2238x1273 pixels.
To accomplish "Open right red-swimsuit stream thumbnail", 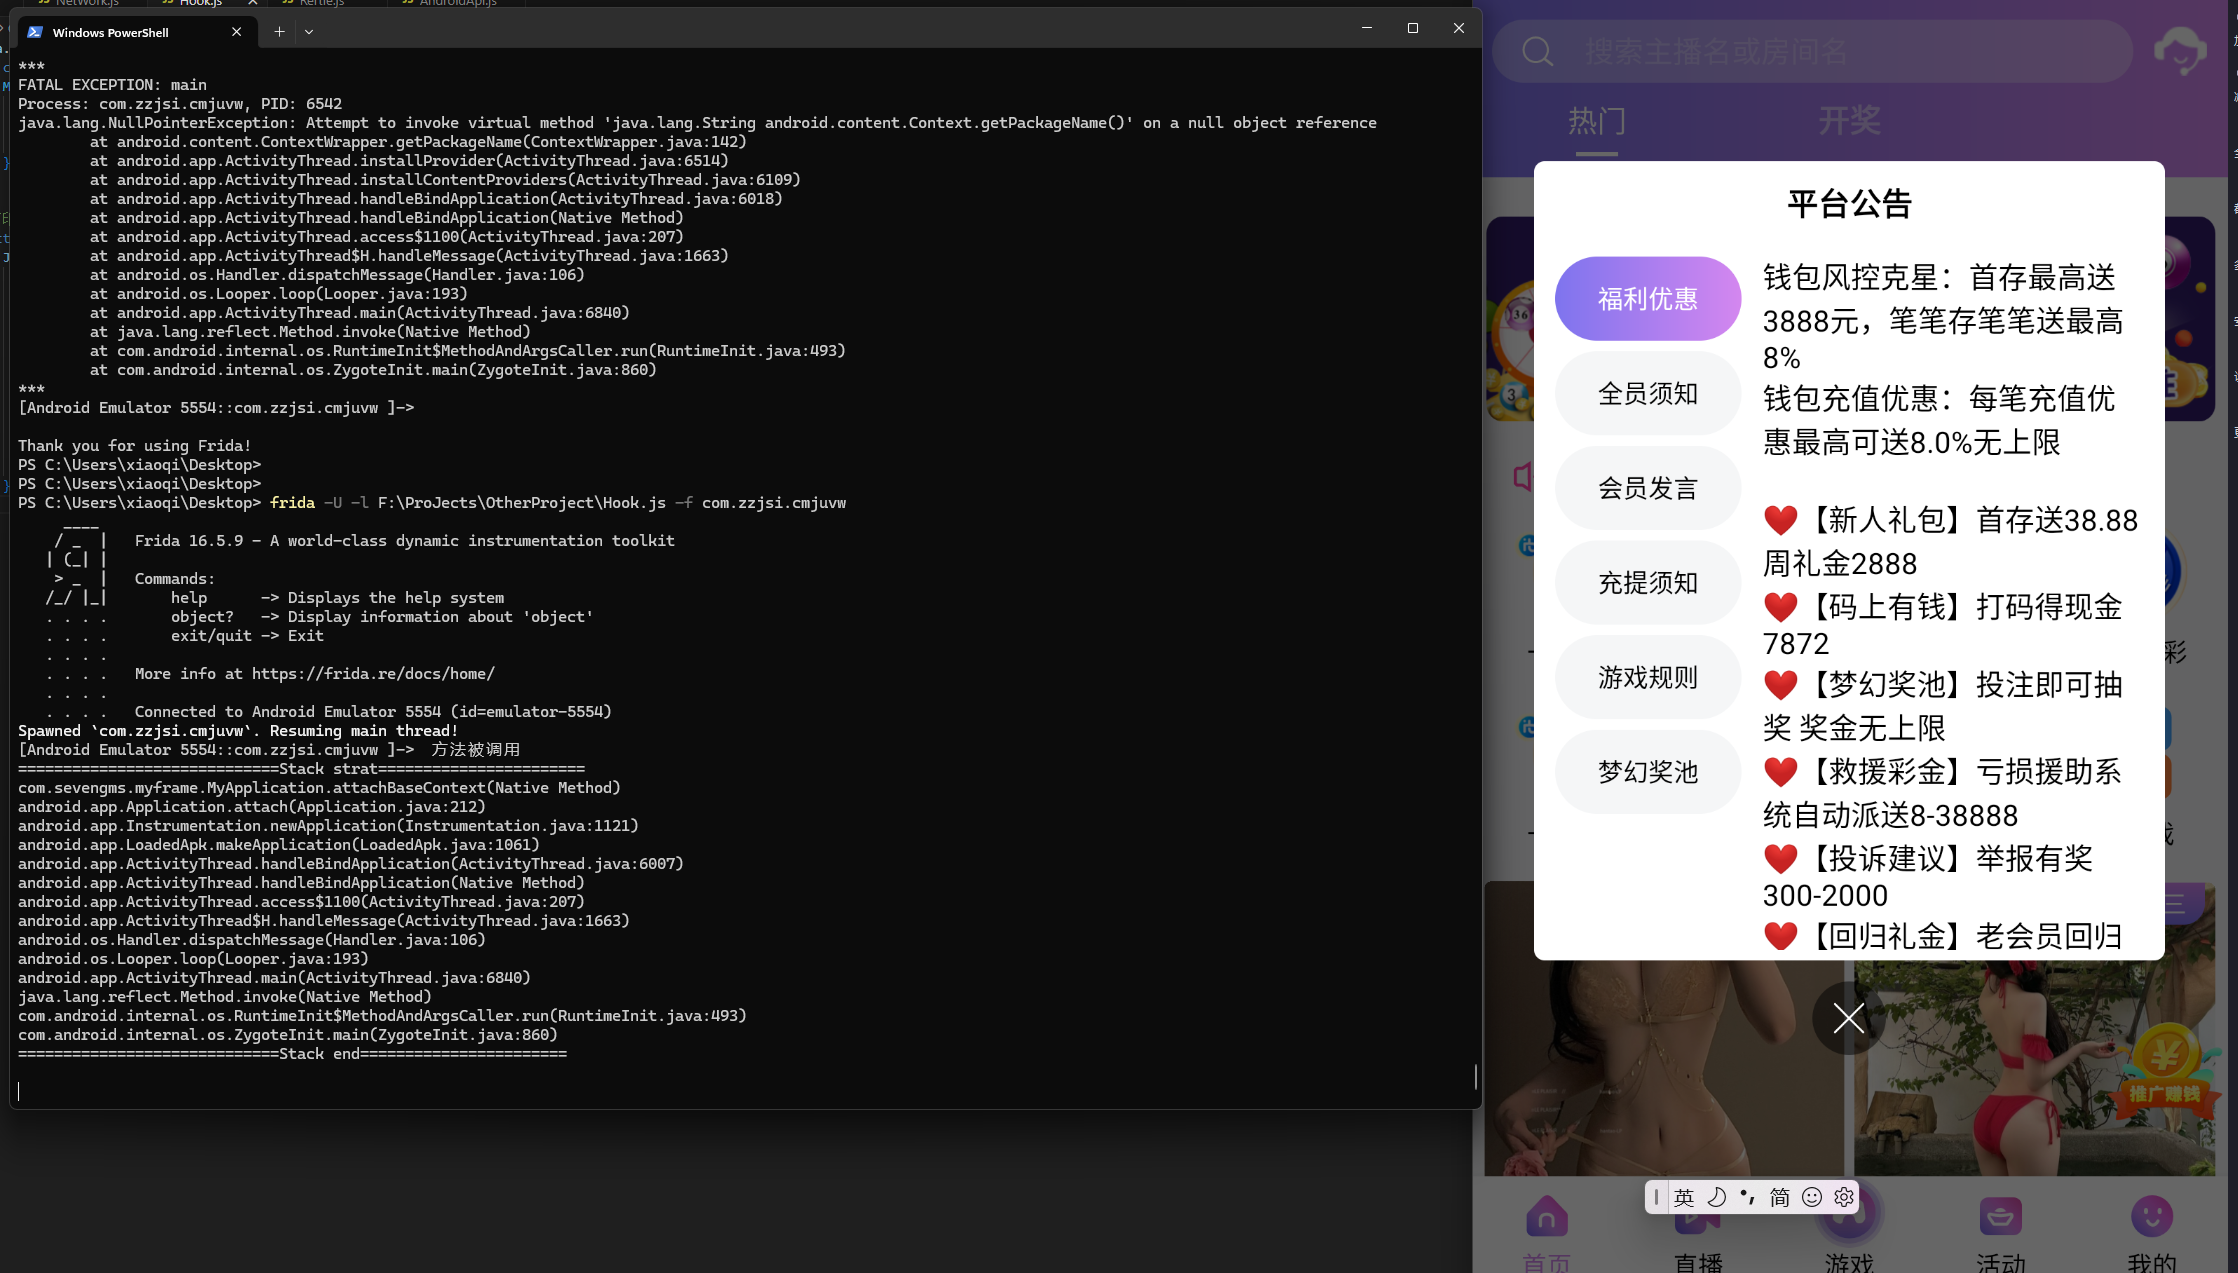I will 2034,1068.
